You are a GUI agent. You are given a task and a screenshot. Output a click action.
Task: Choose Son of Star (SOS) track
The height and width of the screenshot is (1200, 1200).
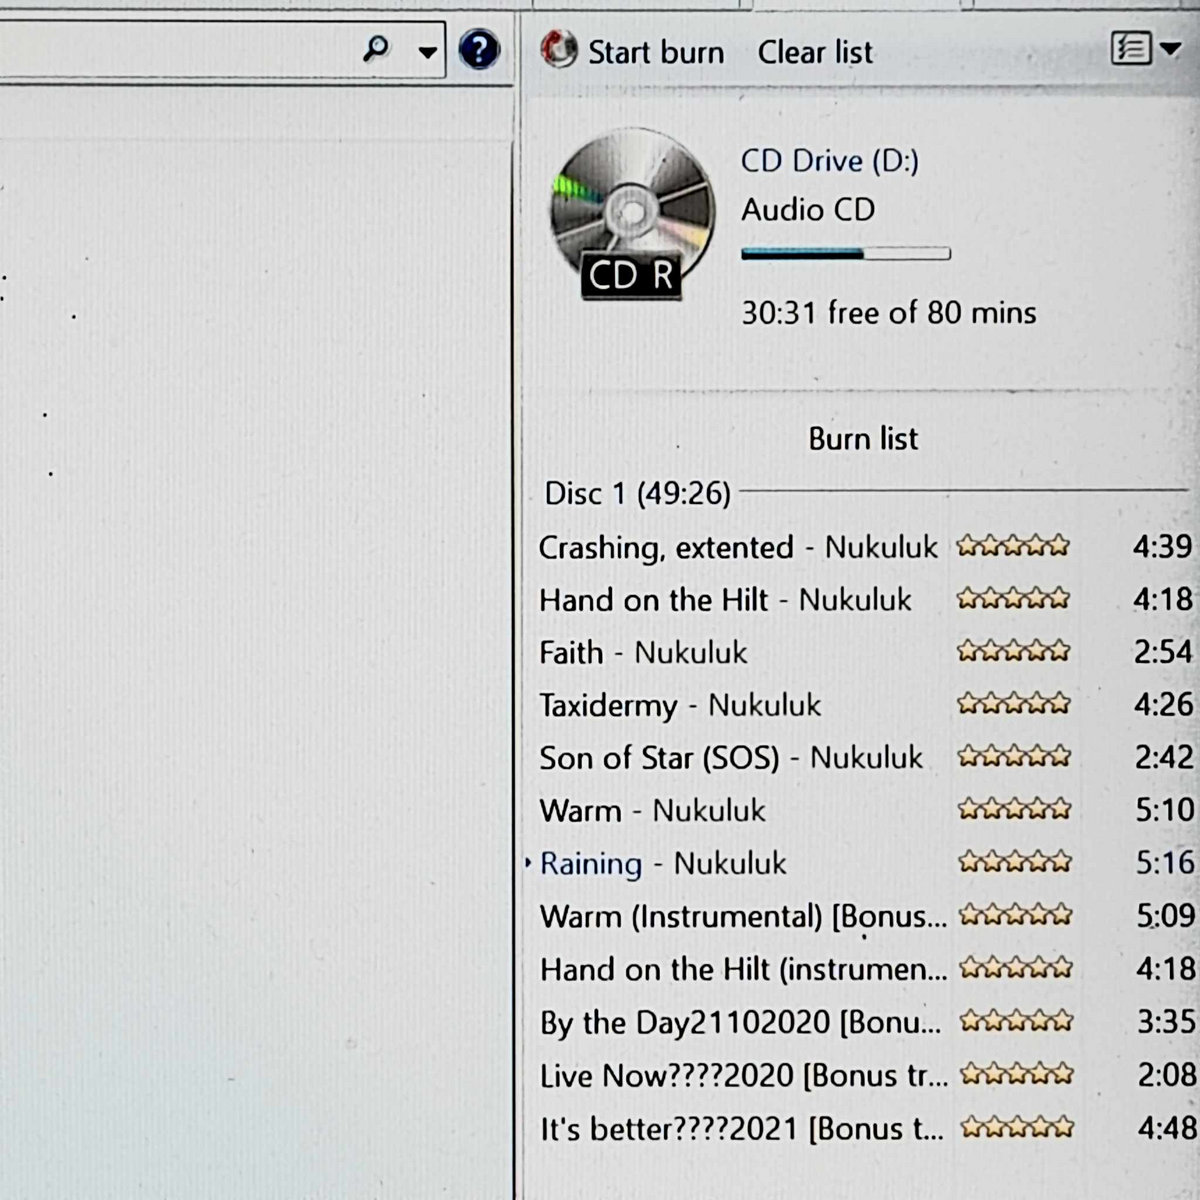coord(730,757)
